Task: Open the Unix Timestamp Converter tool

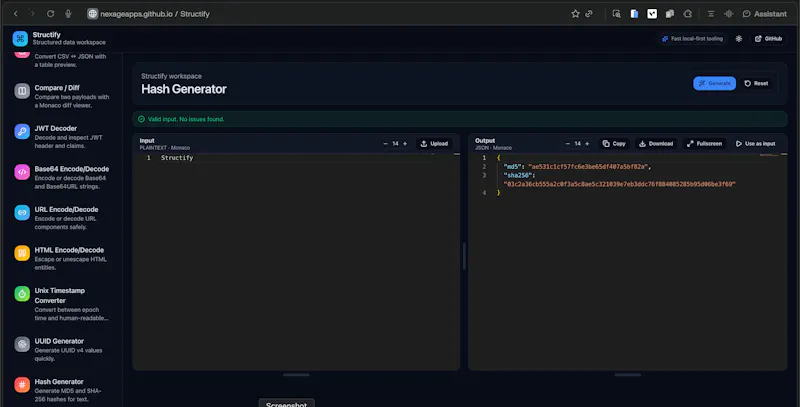Action: (62, 303)
